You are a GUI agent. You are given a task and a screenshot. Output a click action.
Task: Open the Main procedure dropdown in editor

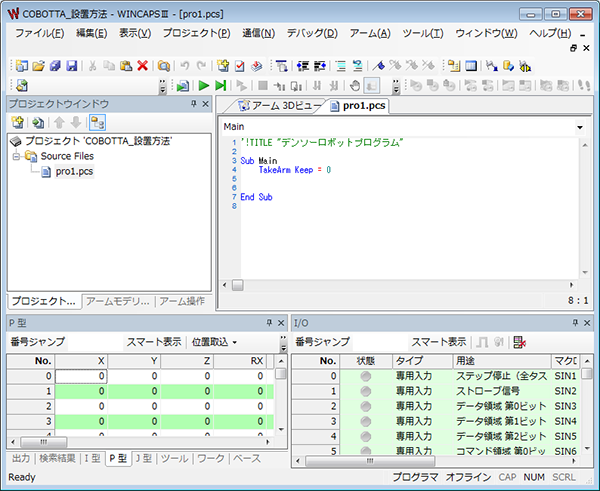point(580,128)
